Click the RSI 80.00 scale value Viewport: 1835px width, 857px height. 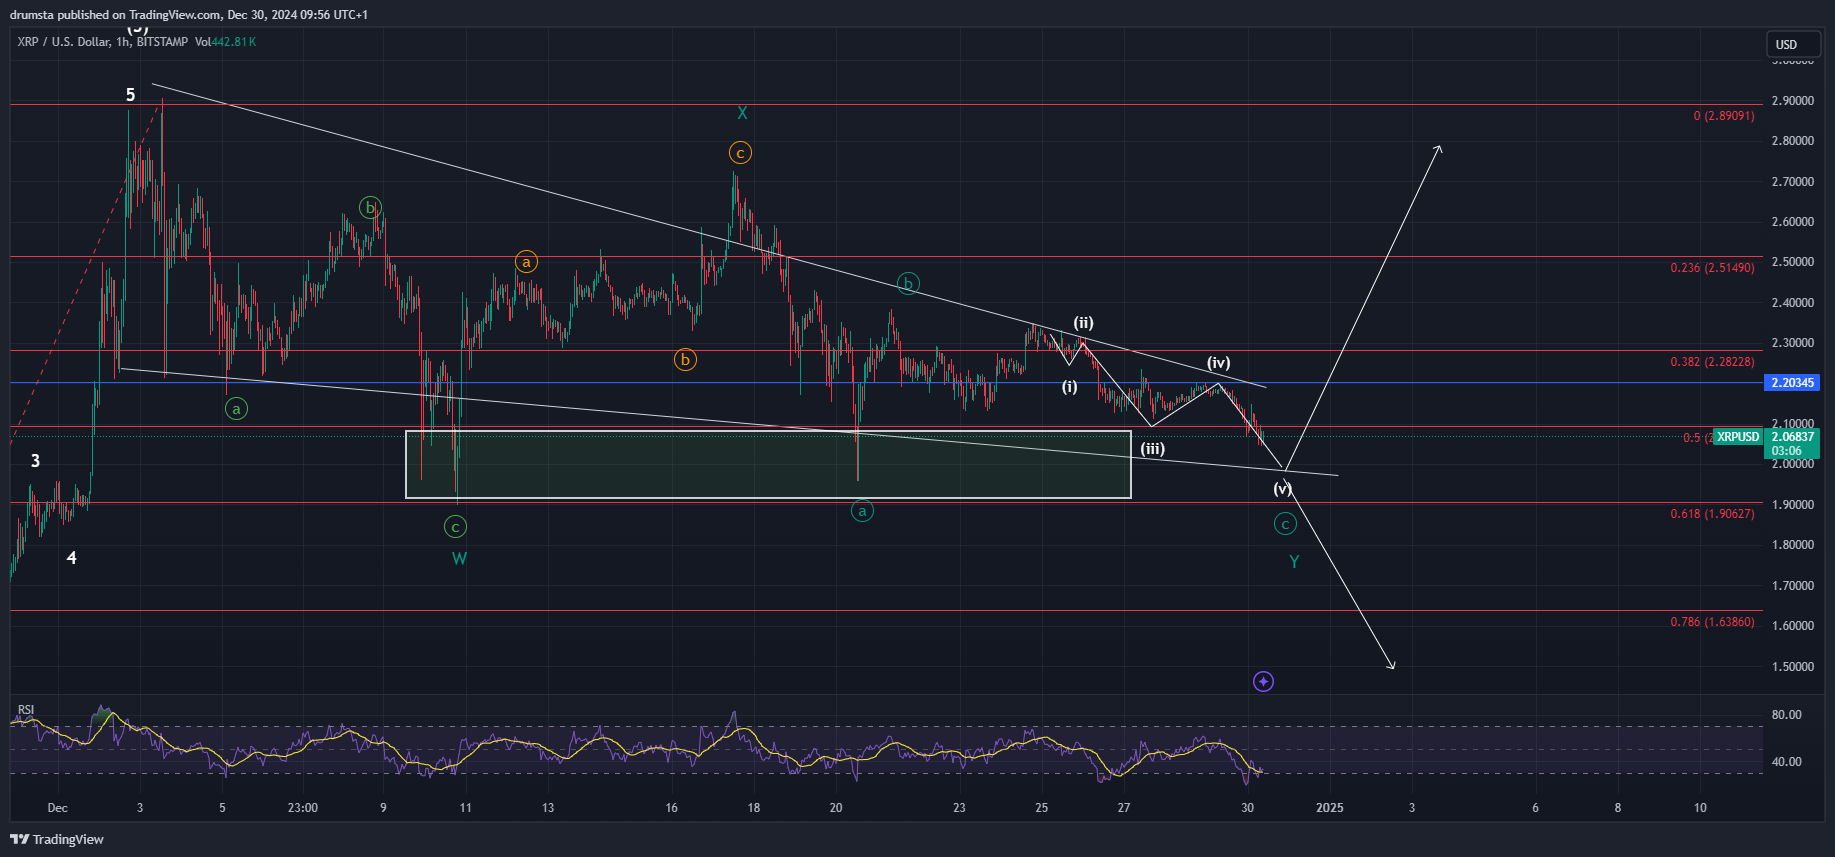1786,715
